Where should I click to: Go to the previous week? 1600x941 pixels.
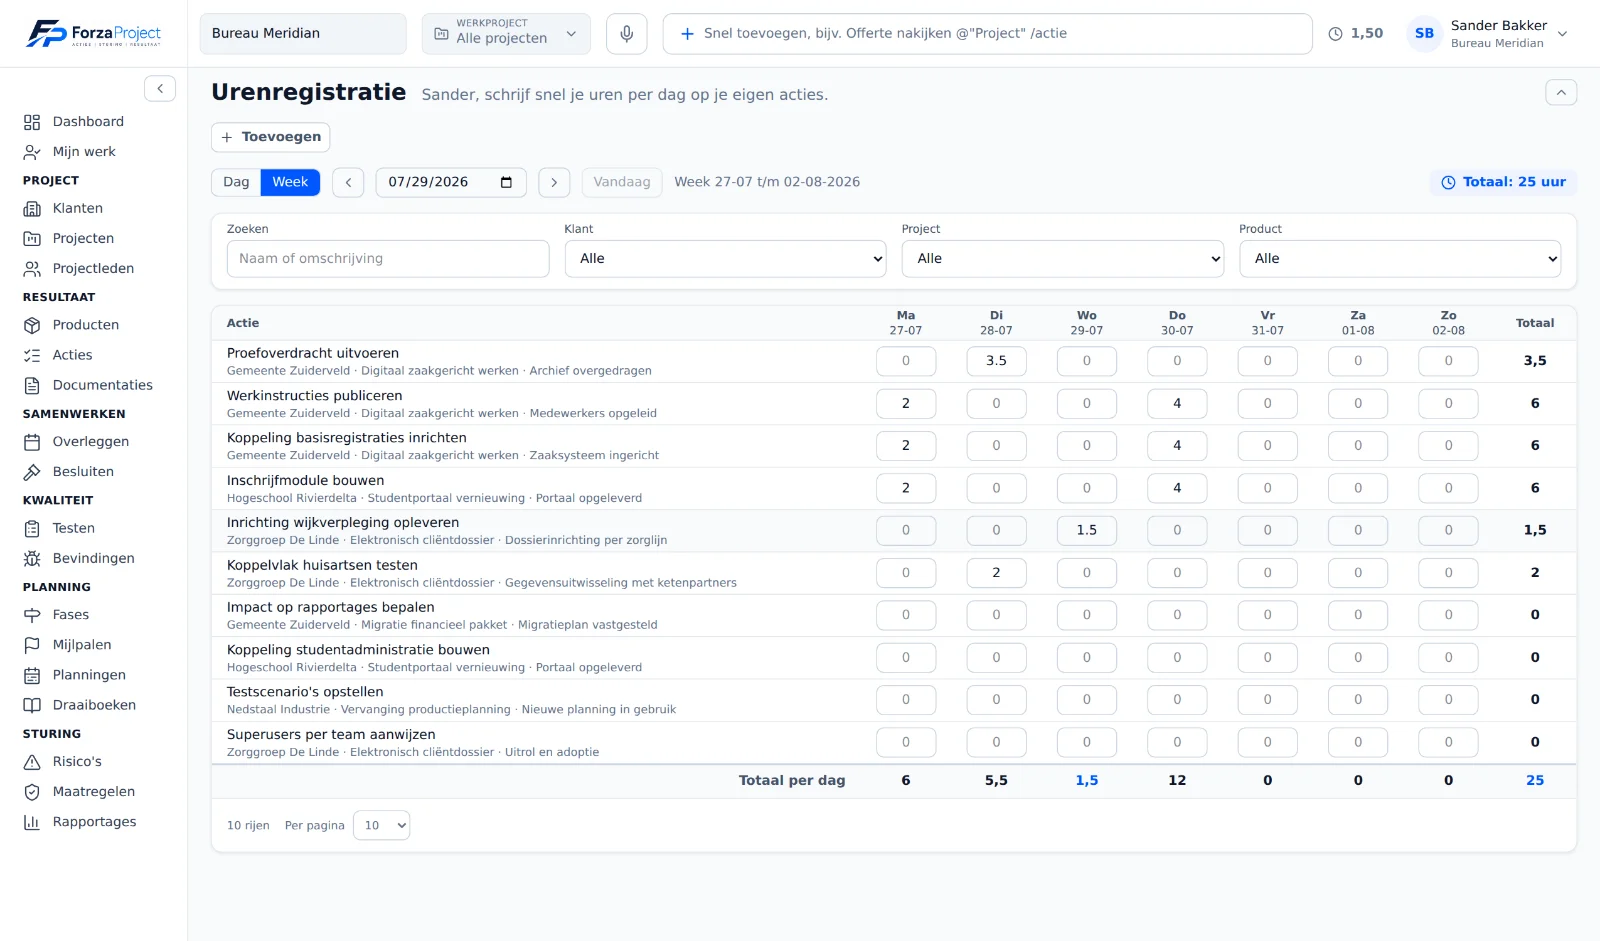pyautogui.click(x=348, y=182)
